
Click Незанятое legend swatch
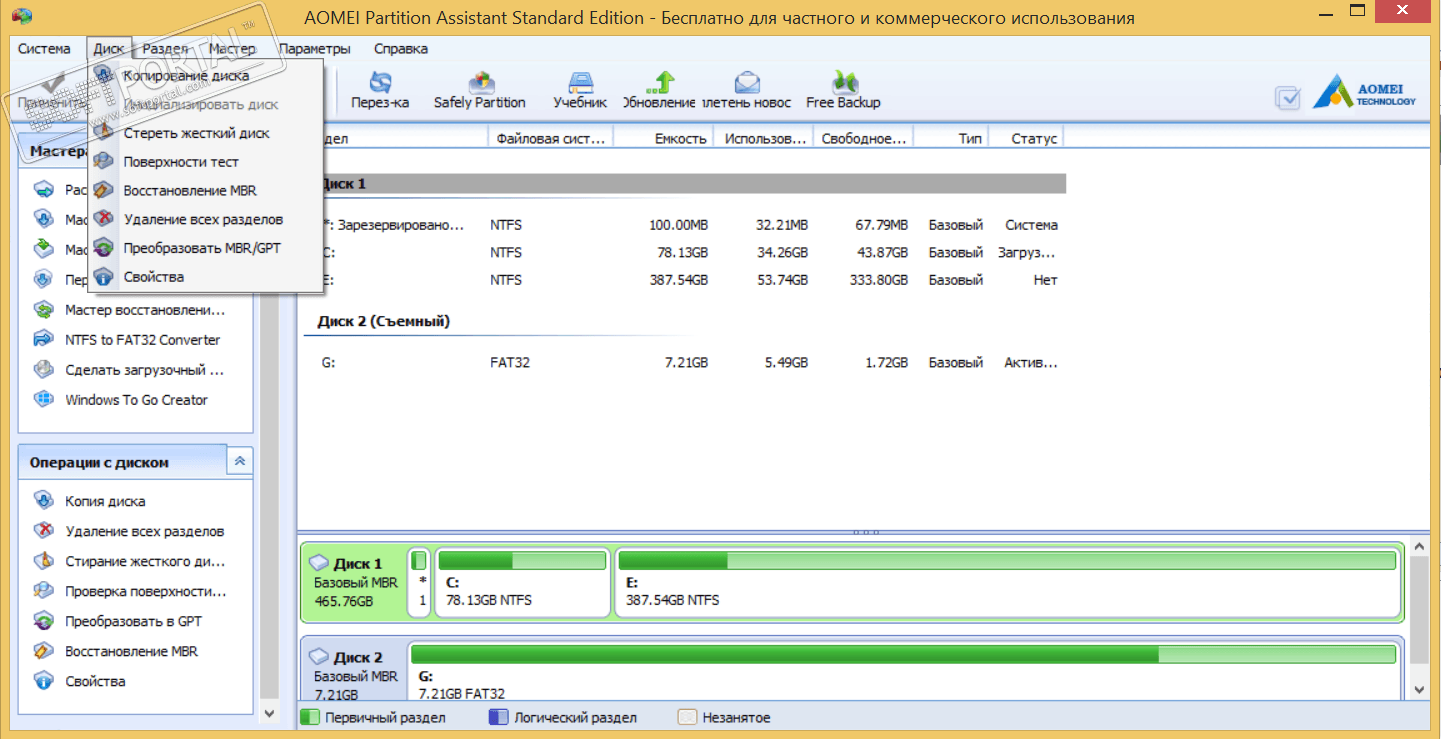pos(686,717)
